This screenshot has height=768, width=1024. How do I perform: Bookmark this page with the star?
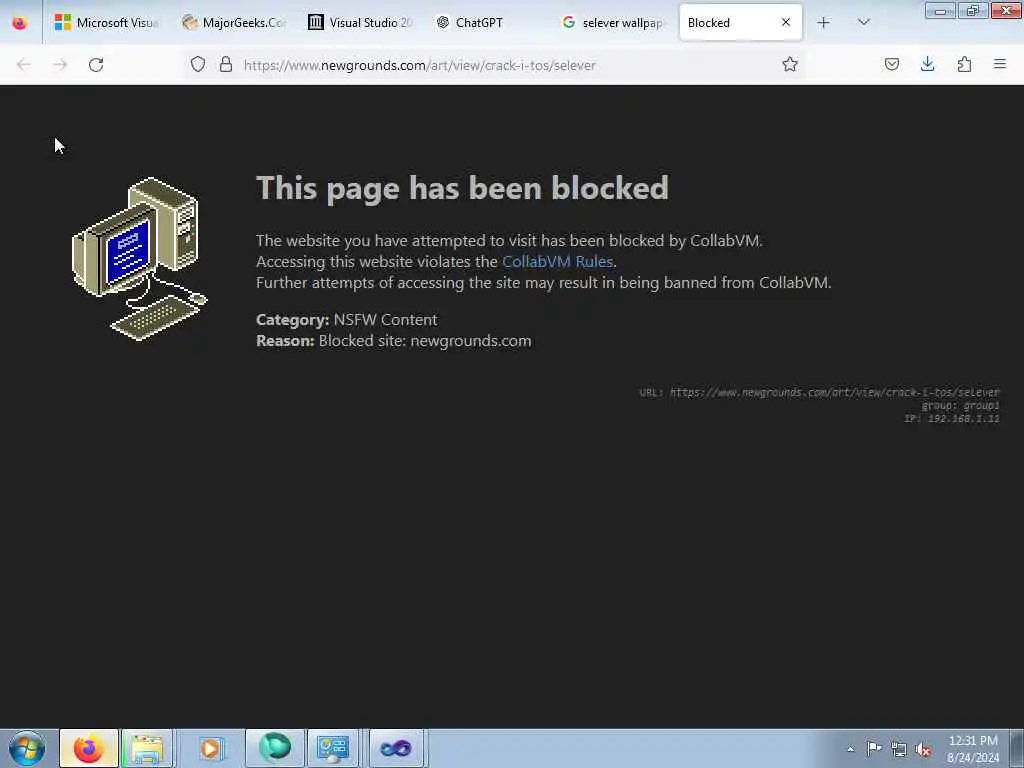tap(790, 64)
